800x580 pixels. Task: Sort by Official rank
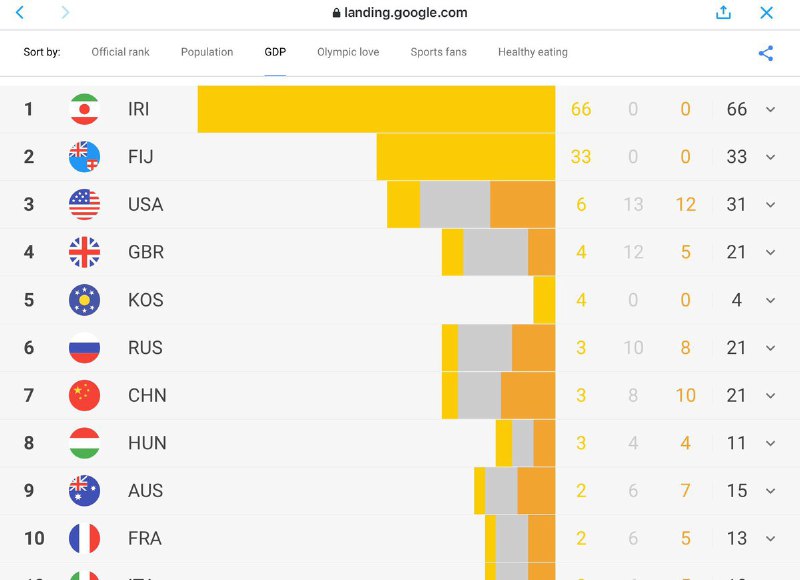coord(120,52)
